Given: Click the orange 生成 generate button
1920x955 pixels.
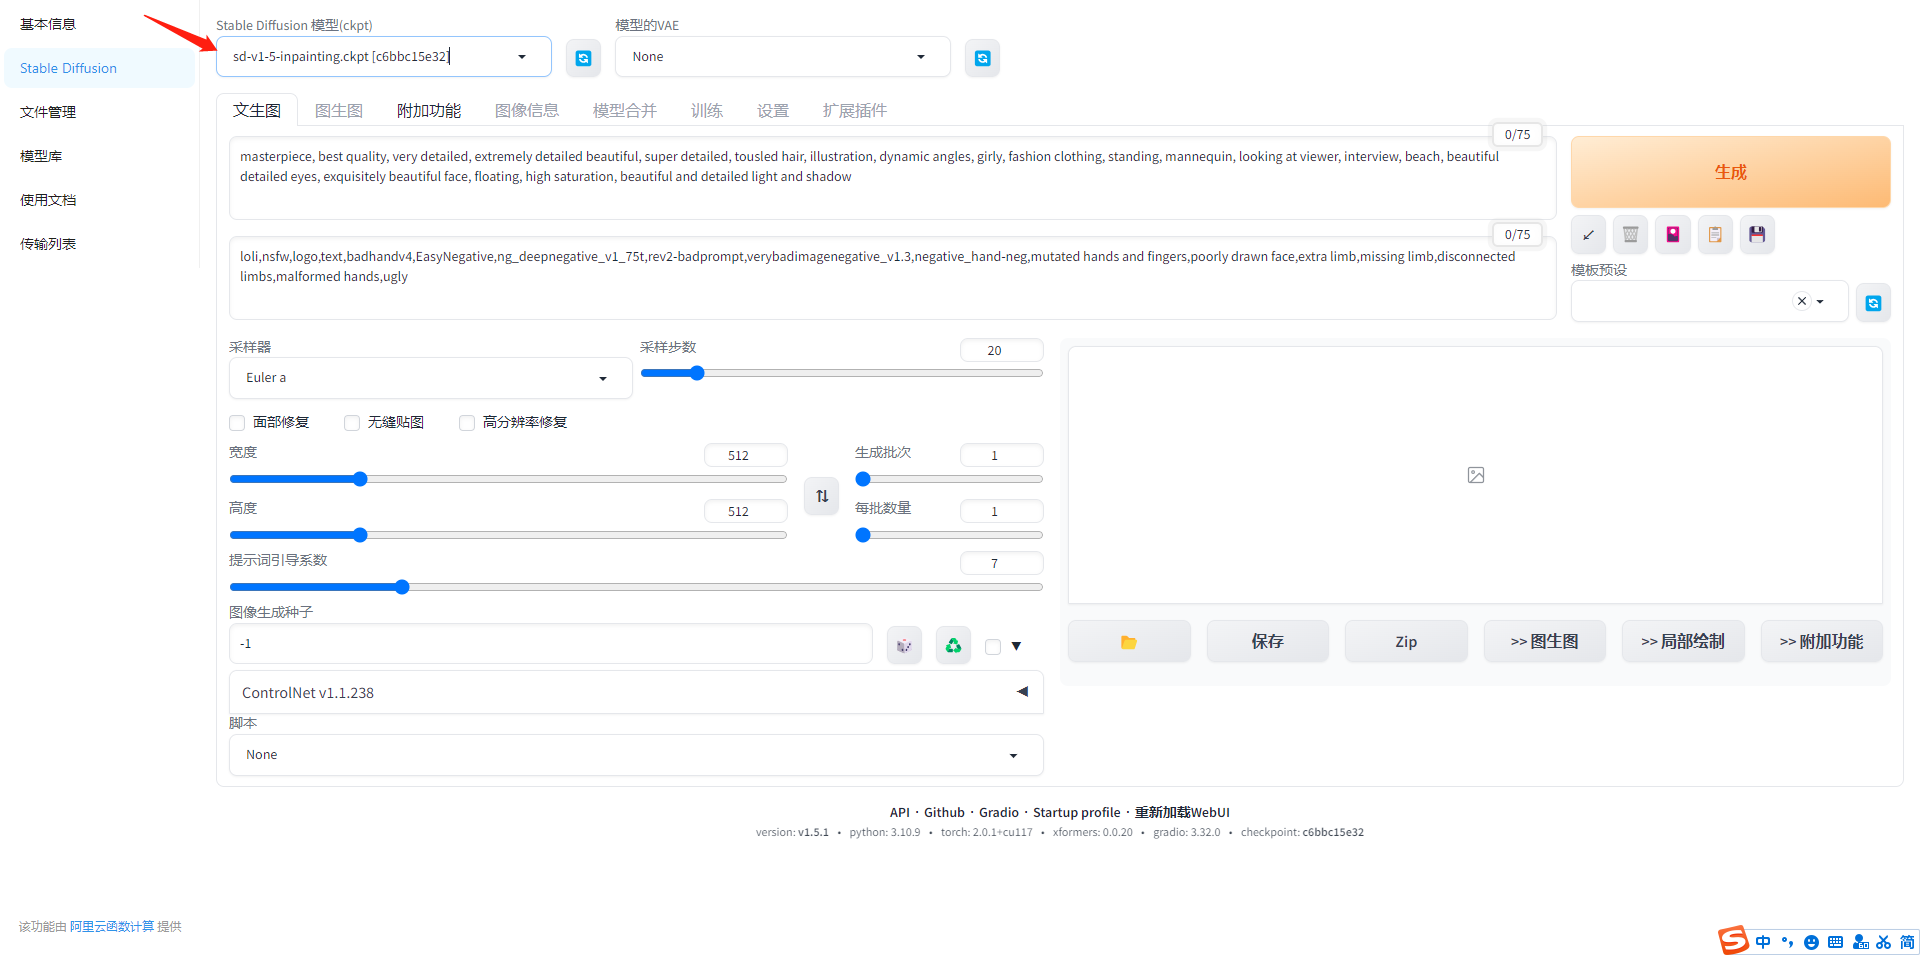Looking at the screenshot, I should (x=1730, y=172).
